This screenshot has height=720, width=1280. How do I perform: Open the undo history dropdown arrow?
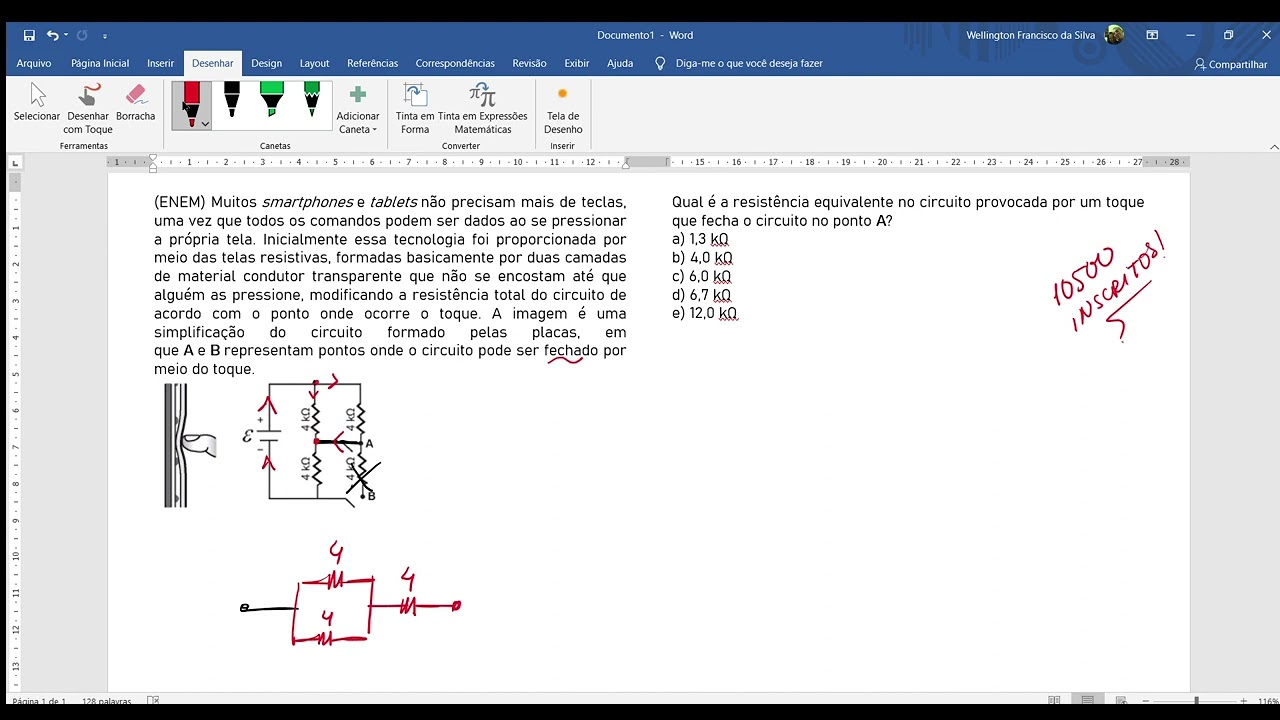[x=66, y=35]
